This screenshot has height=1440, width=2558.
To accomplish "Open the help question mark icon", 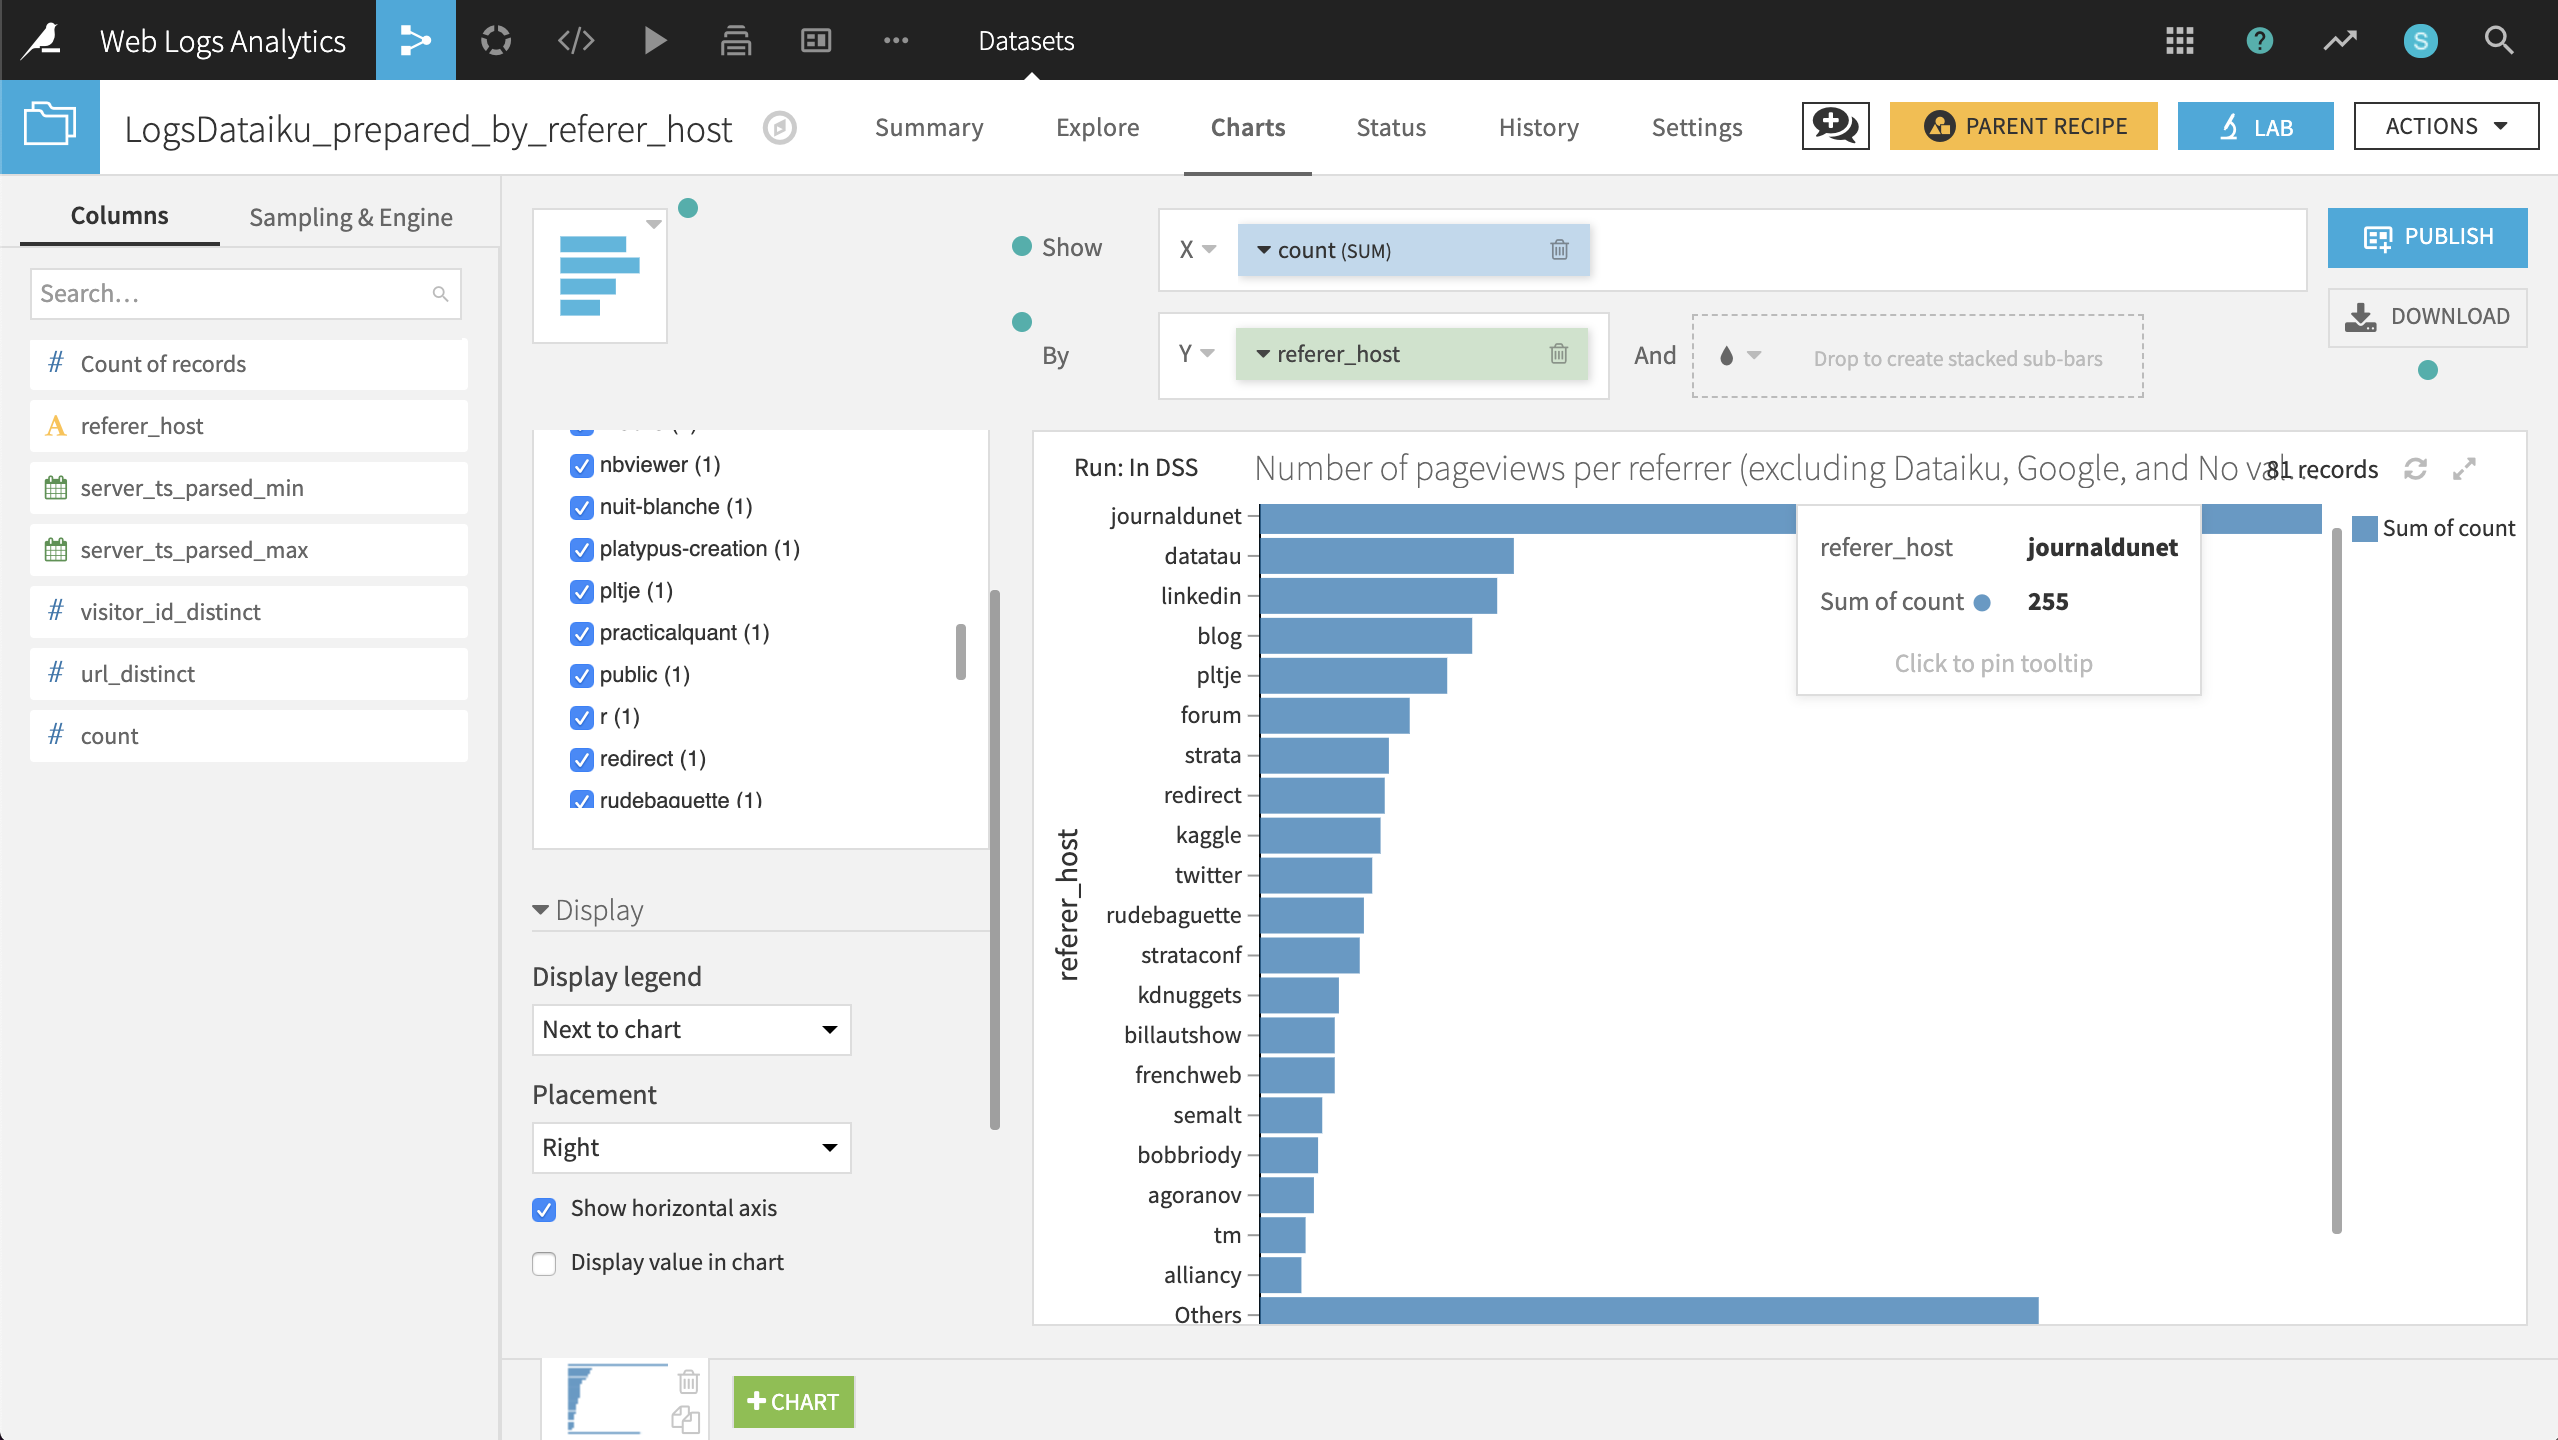I will tap(2259, 40).
